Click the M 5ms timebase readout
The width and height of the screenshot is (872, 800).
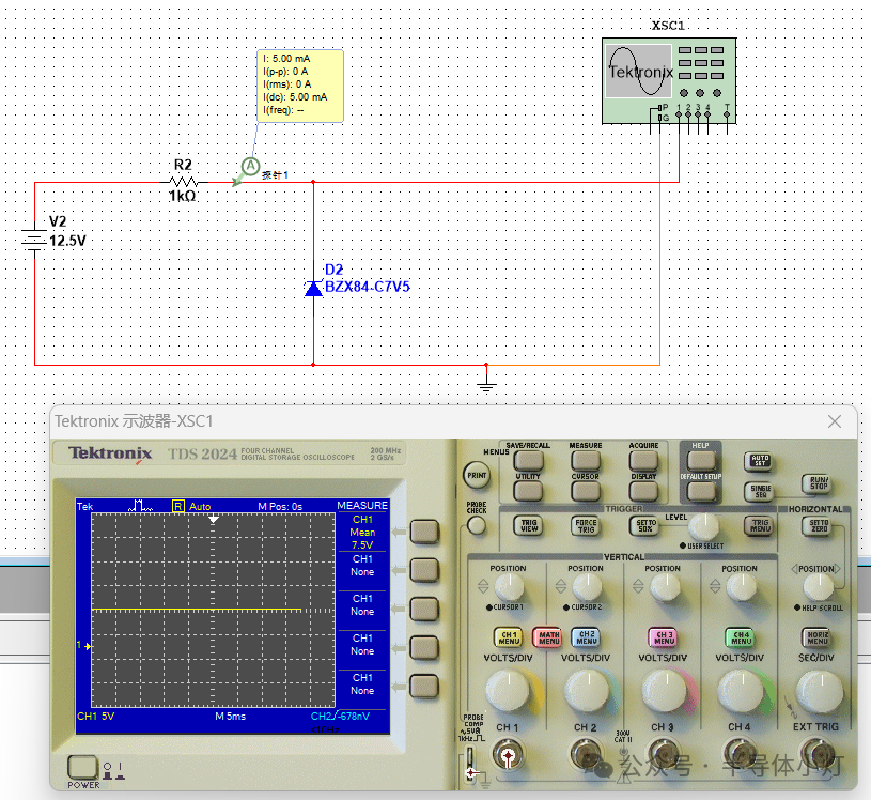[230, 716]
